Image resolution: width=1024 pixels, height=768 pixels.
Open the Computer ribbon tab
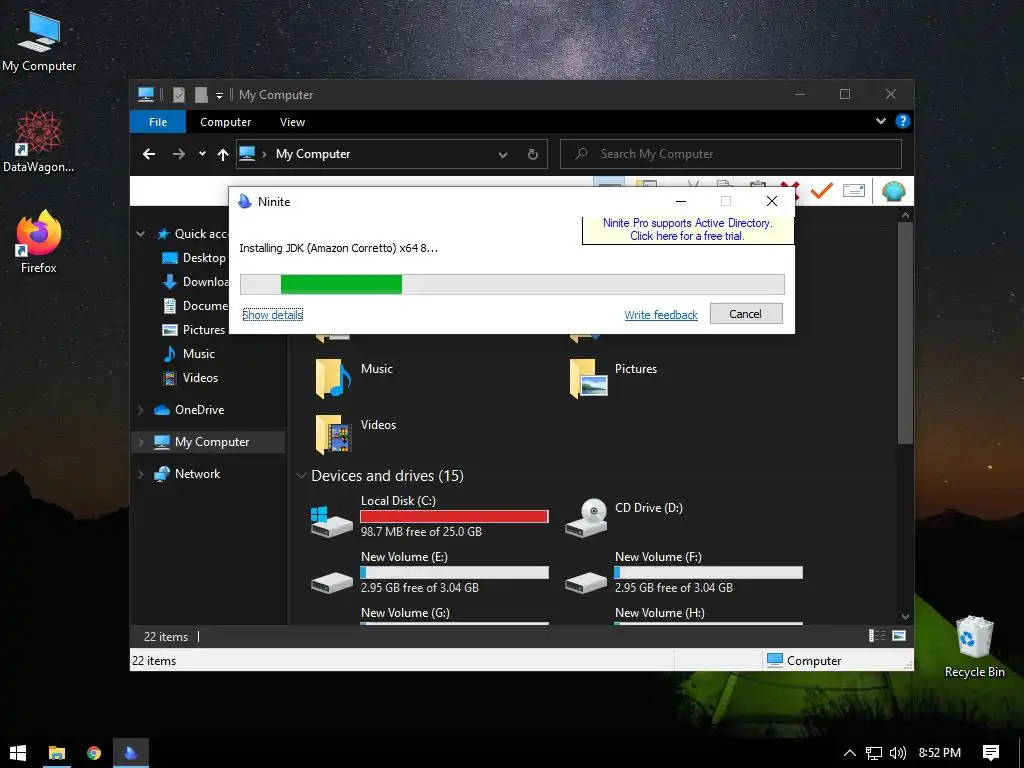225,122
